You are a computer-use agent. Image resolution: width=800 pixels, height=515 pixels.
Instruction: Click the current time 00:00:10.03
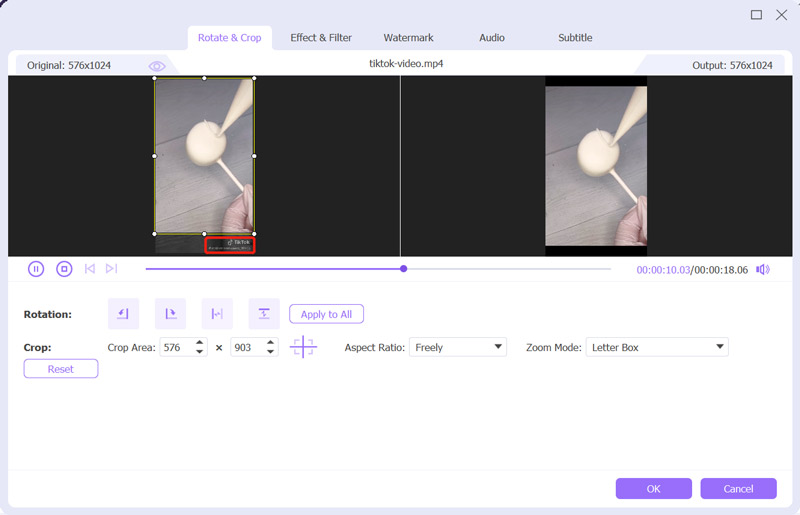click(663, 270)
